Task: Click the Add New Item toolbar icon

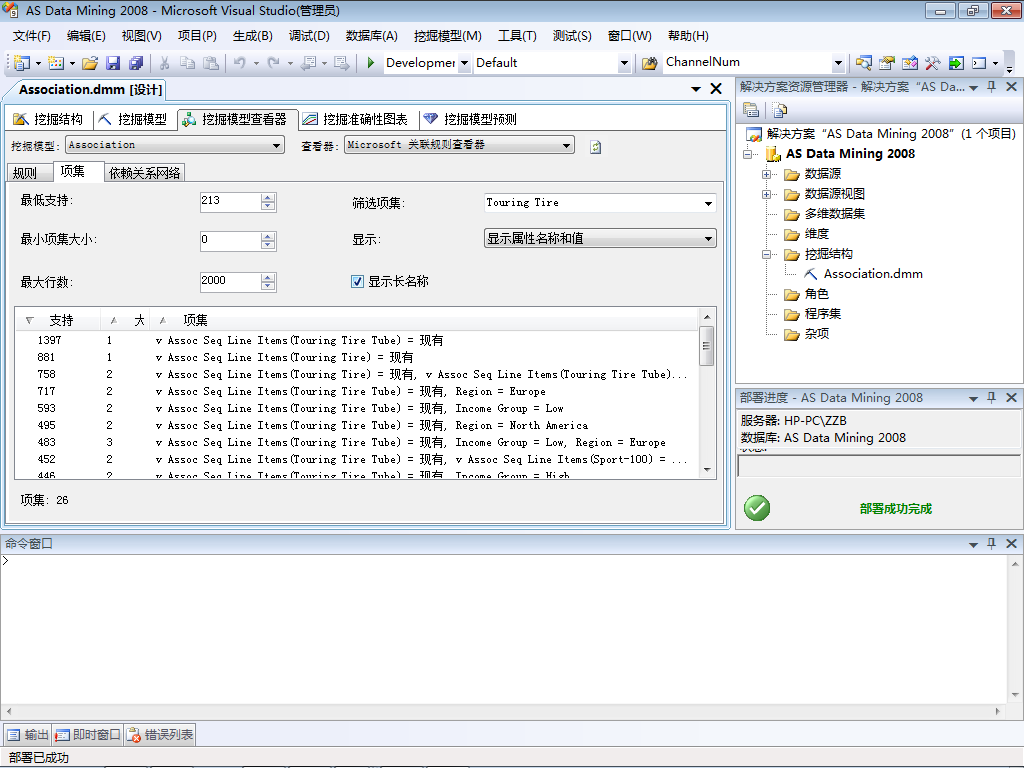Action: [x=56, y=63]
